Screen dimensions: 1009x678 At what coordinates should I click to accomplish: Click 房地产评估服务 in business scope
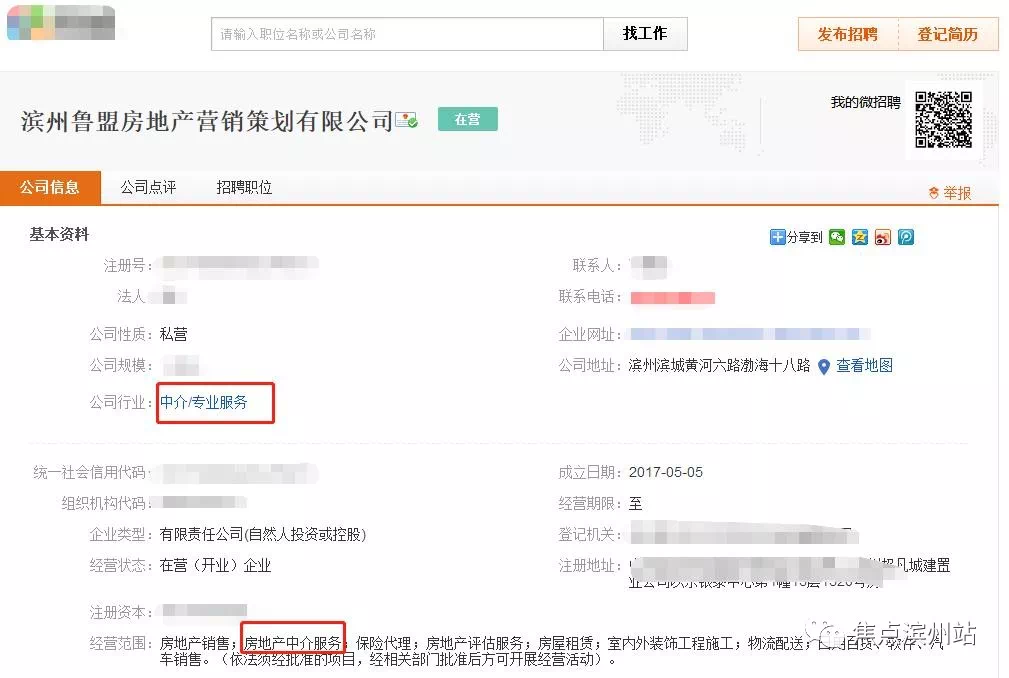[x=475, y=643]
